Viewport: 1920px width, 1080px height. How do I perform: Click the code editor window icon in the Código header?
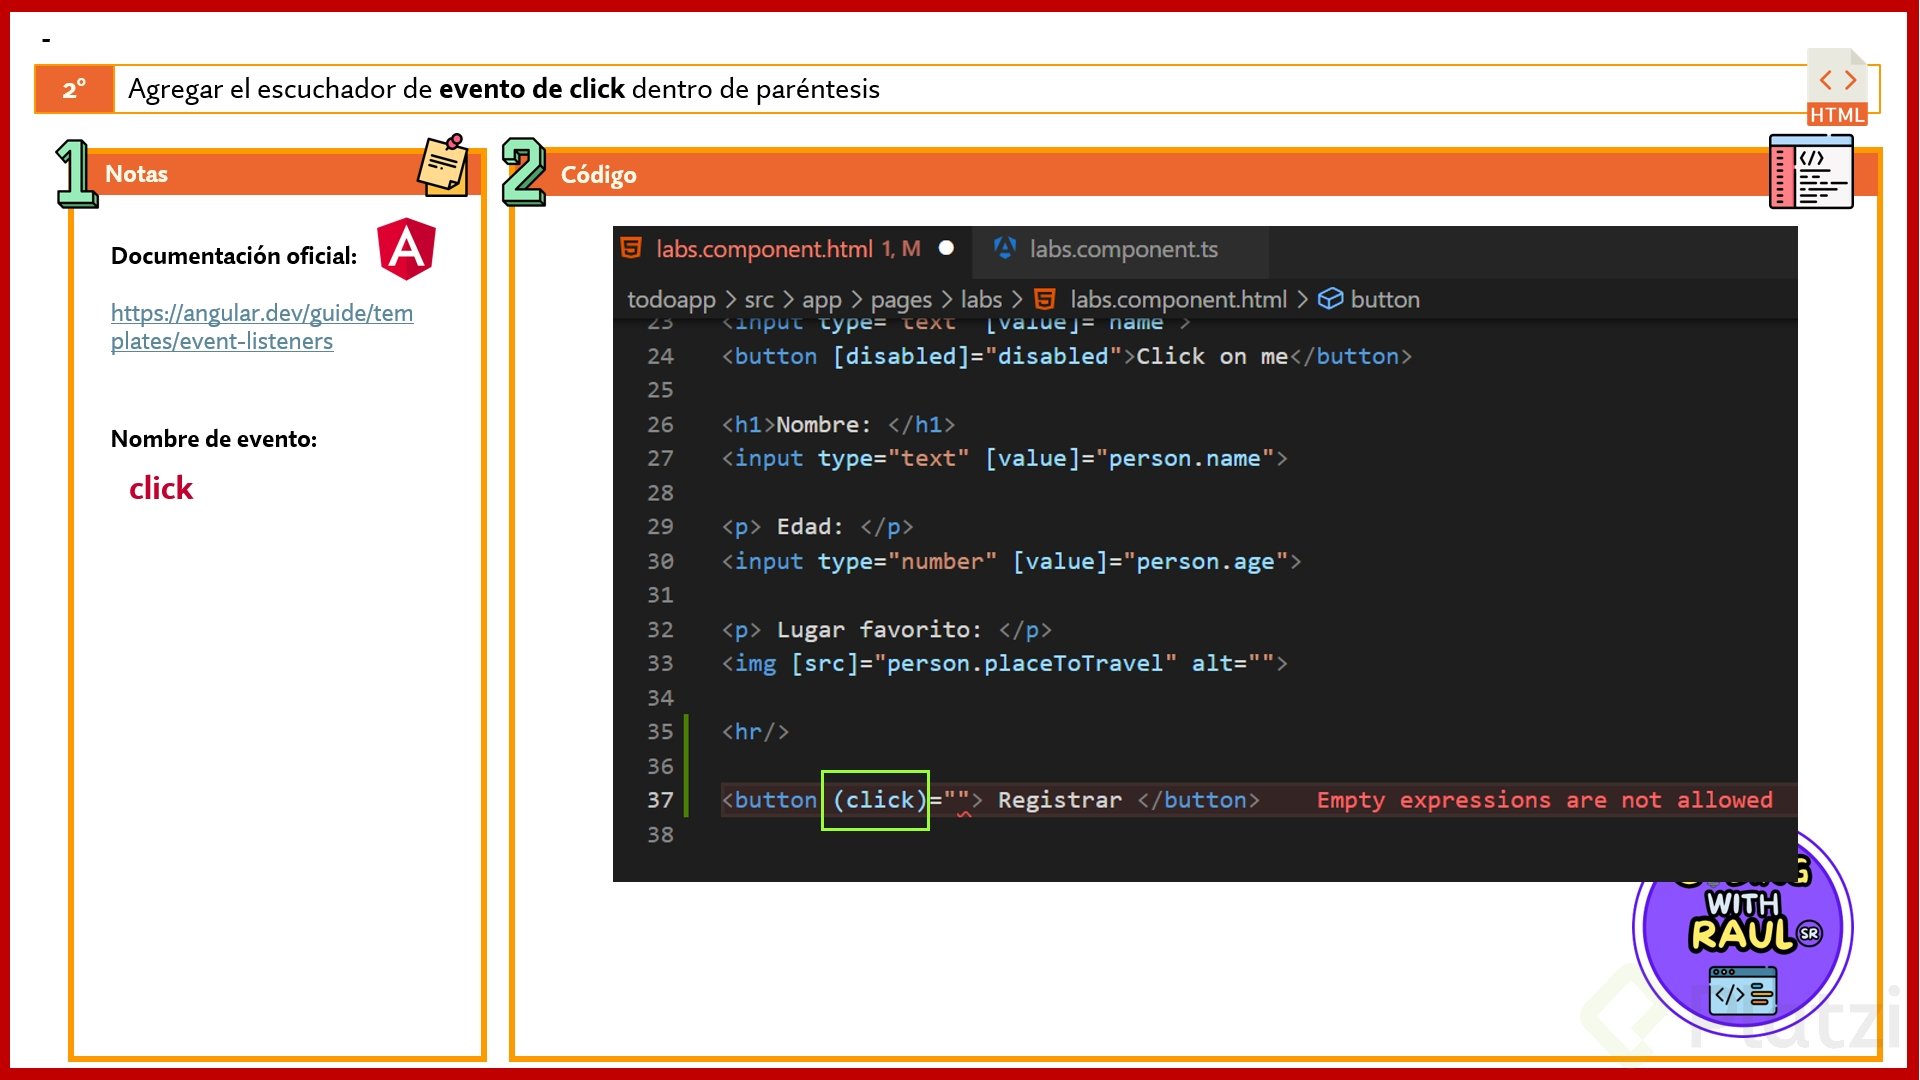pyautogui.click(x=1810, y=172)
